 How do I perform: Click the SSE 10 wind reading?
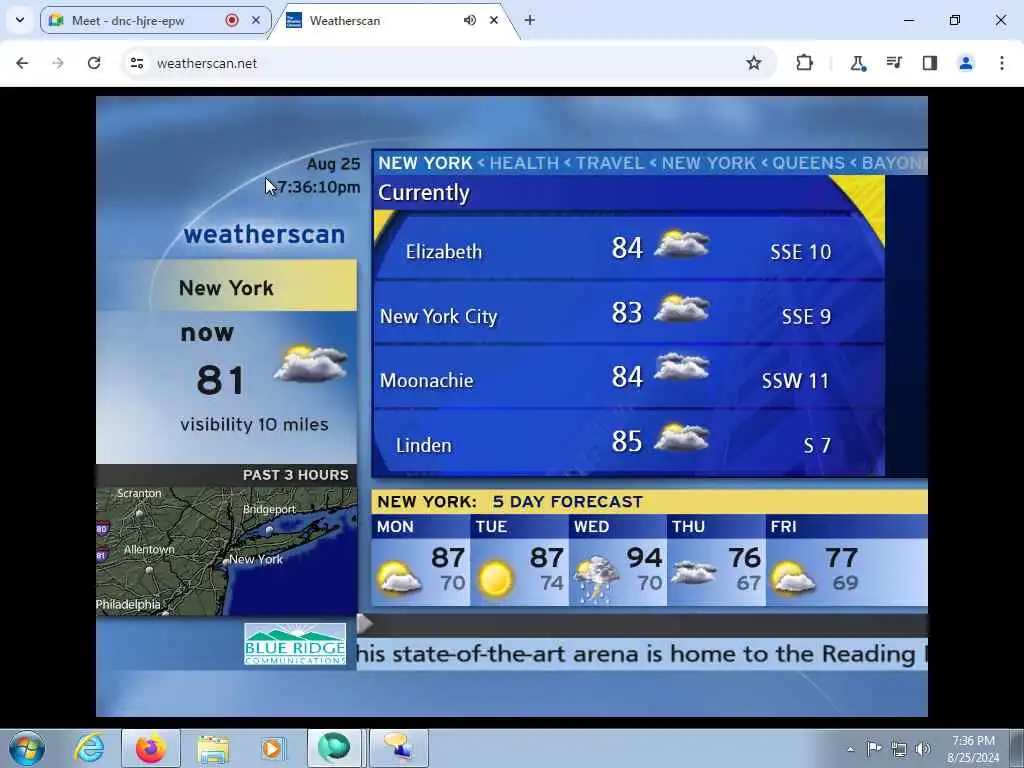pyautogui.click(x=800, y=252)
